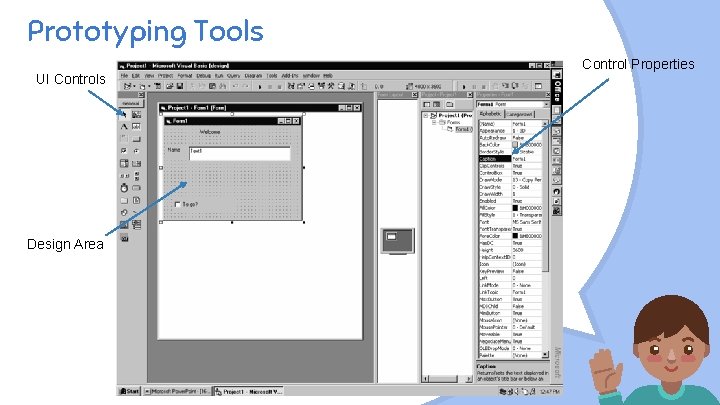Open the Add-Ins menu
This screenshot has height=405, width=720.
point(290,76)
